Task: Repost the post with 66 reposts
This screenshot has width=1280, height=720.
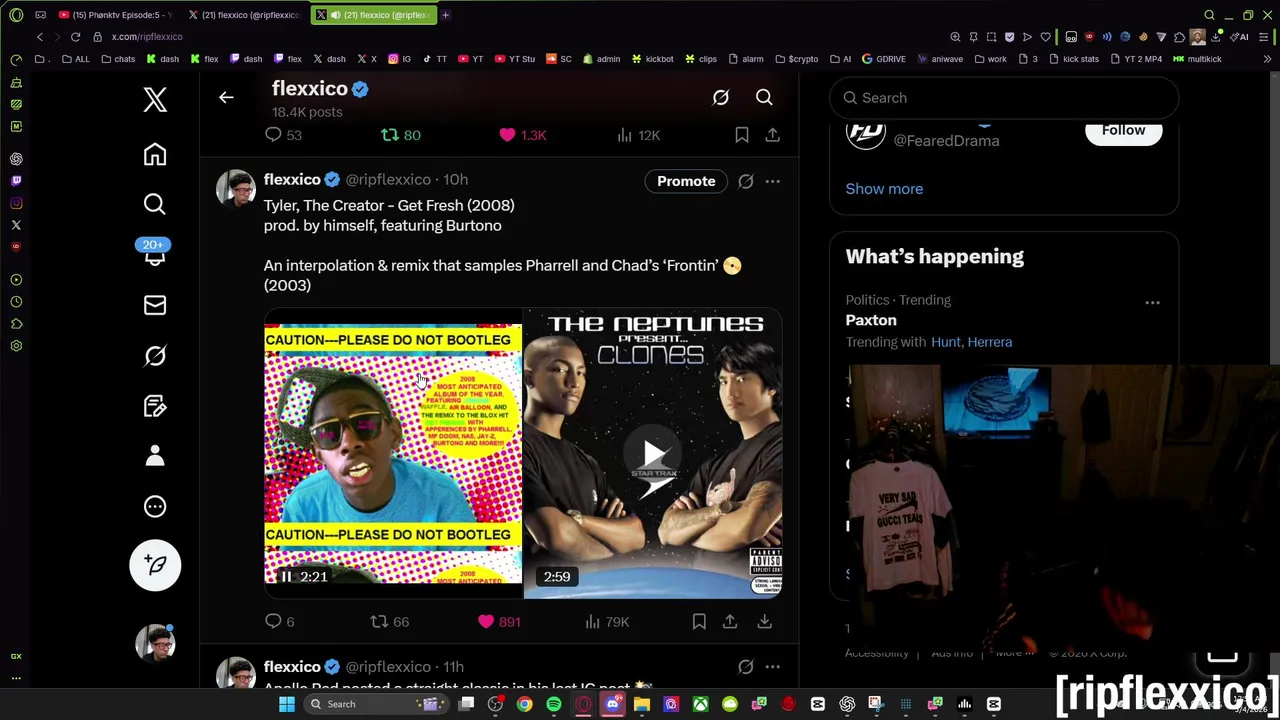Action: 389,622
